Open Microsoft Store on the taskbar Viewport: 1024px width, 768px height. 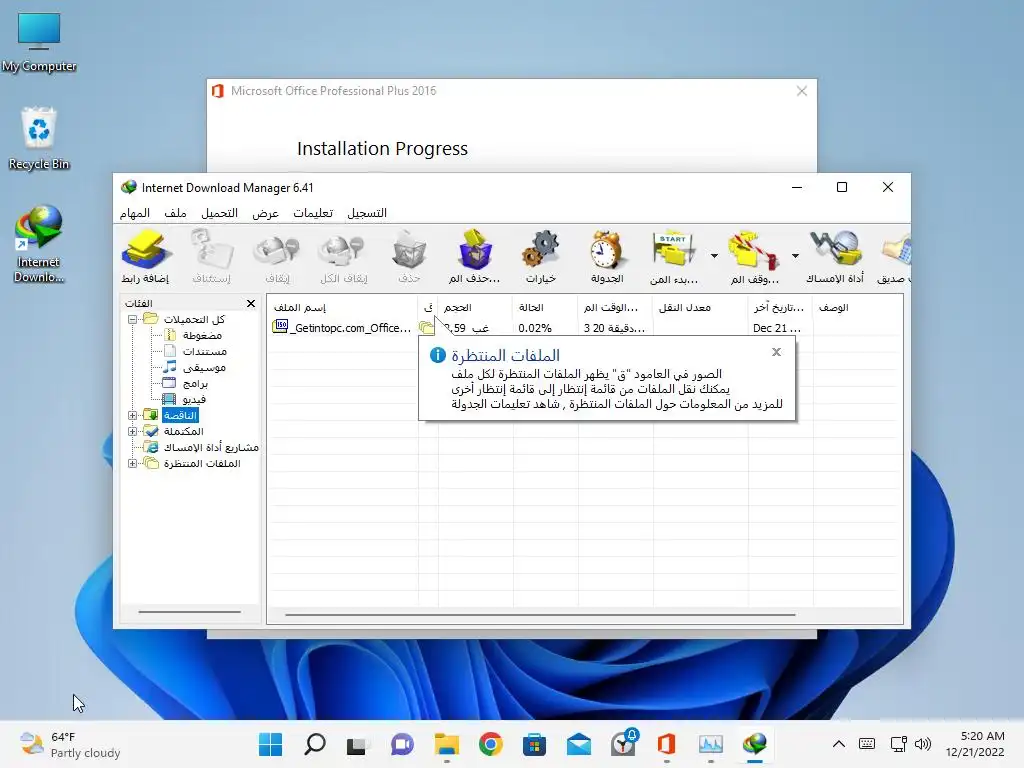click(534, 744)
